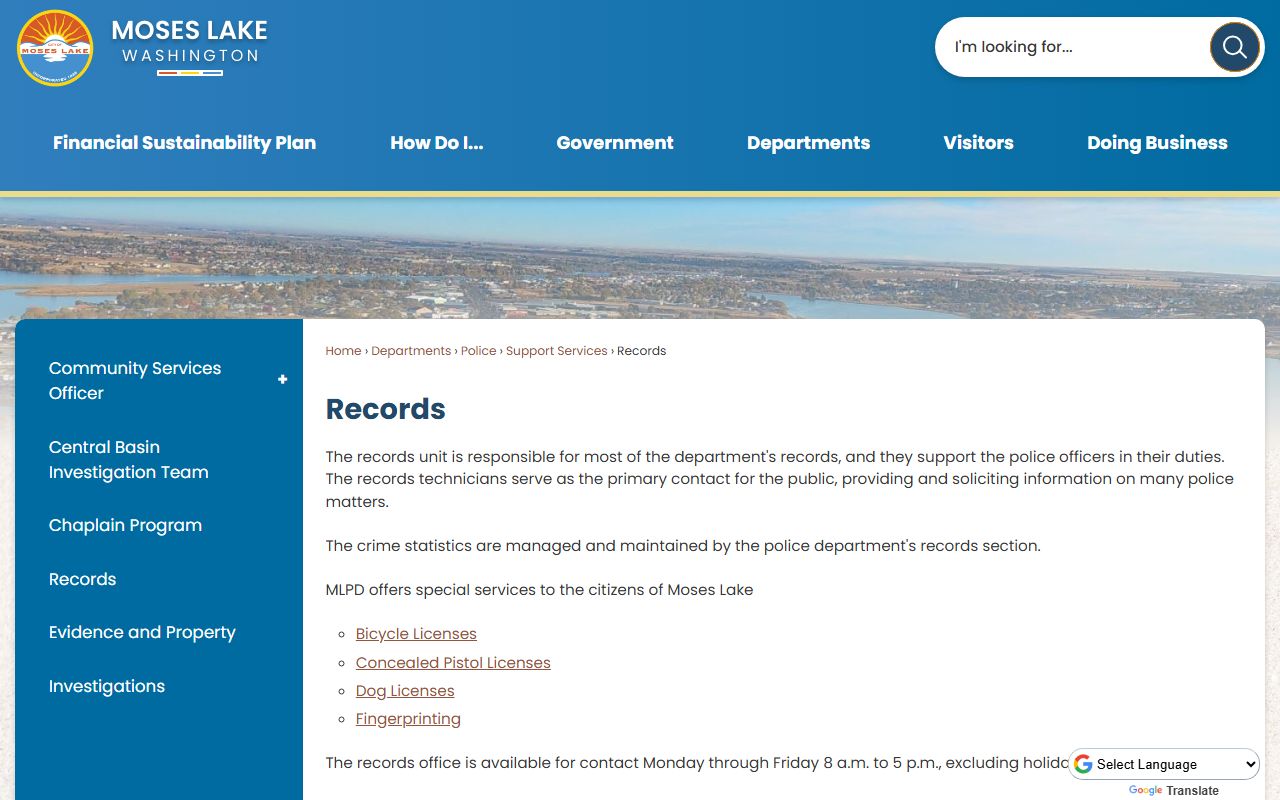This screenshot has height=800, width=1280.
Task: Open Chaplain Program sidebar item
Action: pos(125,525)
